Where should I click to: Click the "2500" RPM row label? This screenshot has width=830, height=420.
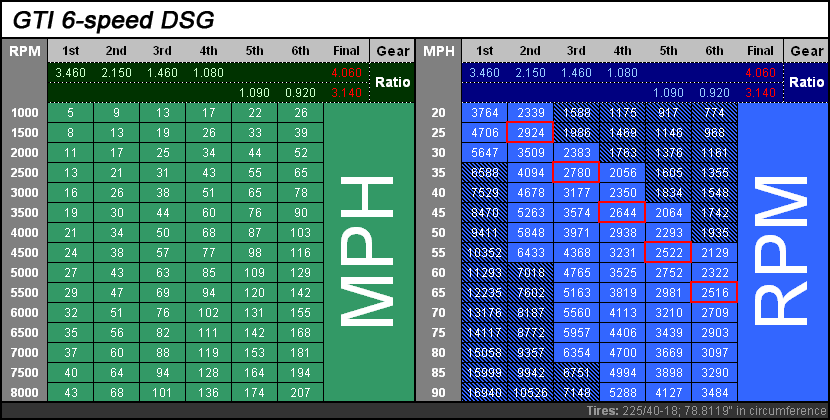[x=24, y=173]
